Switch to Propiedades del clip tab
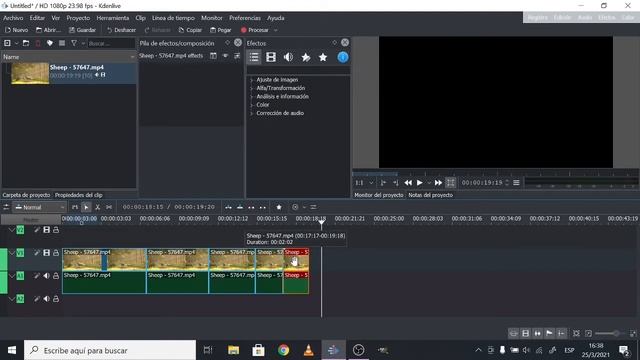This screenshot has width=640, height=360. (x=78, y=195)
